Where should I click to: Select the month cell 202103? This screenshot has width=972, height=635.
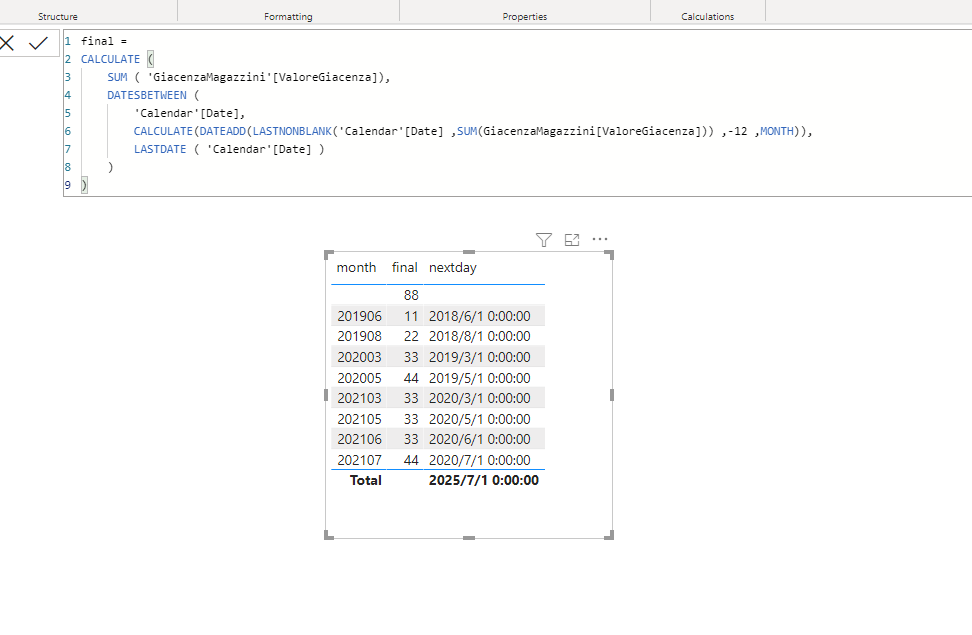[x=360, y=398]
